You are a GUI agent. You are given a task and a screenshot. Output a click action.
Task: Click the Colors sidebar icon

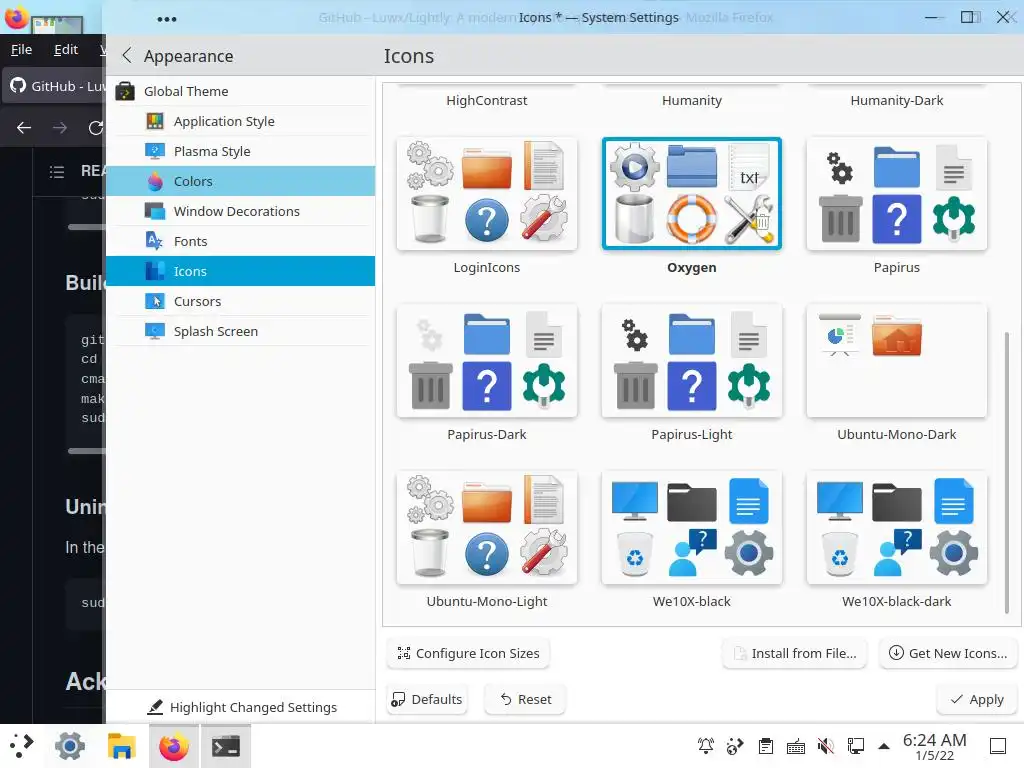point(155,182)
